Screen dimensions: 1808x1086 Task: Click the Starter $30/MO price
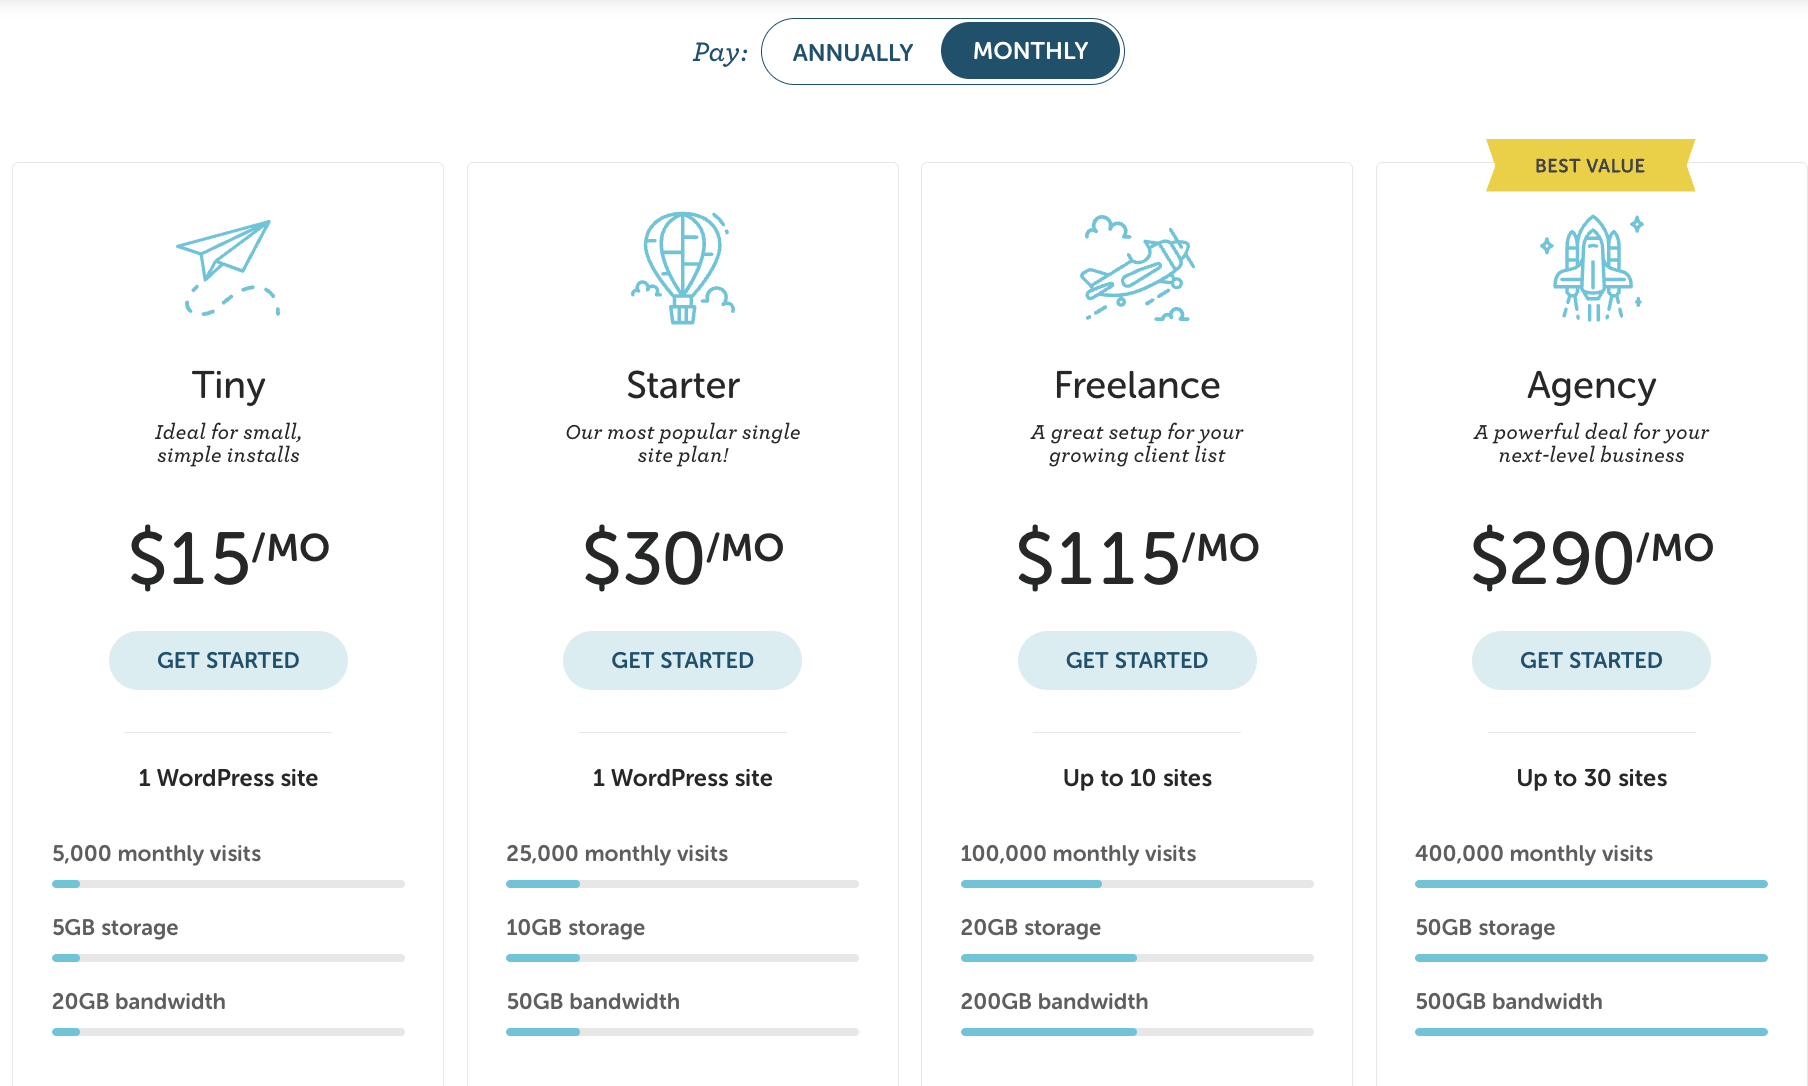click(683, 557)
